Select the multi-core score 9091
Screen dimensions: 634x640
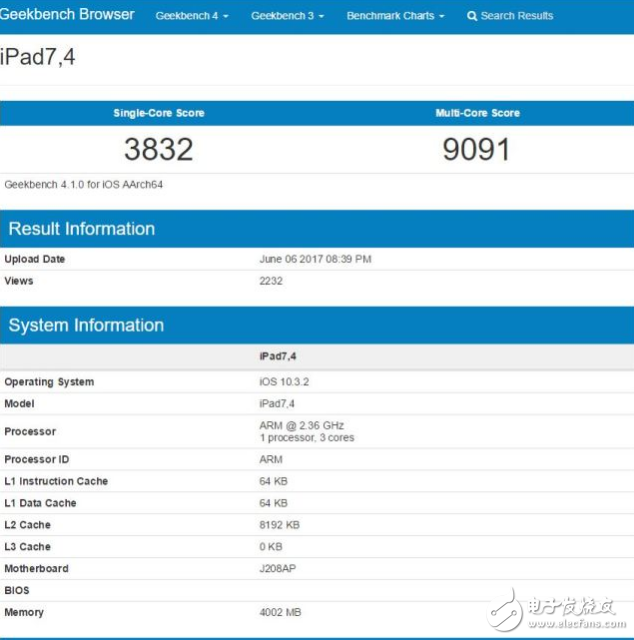pos(476,149)
